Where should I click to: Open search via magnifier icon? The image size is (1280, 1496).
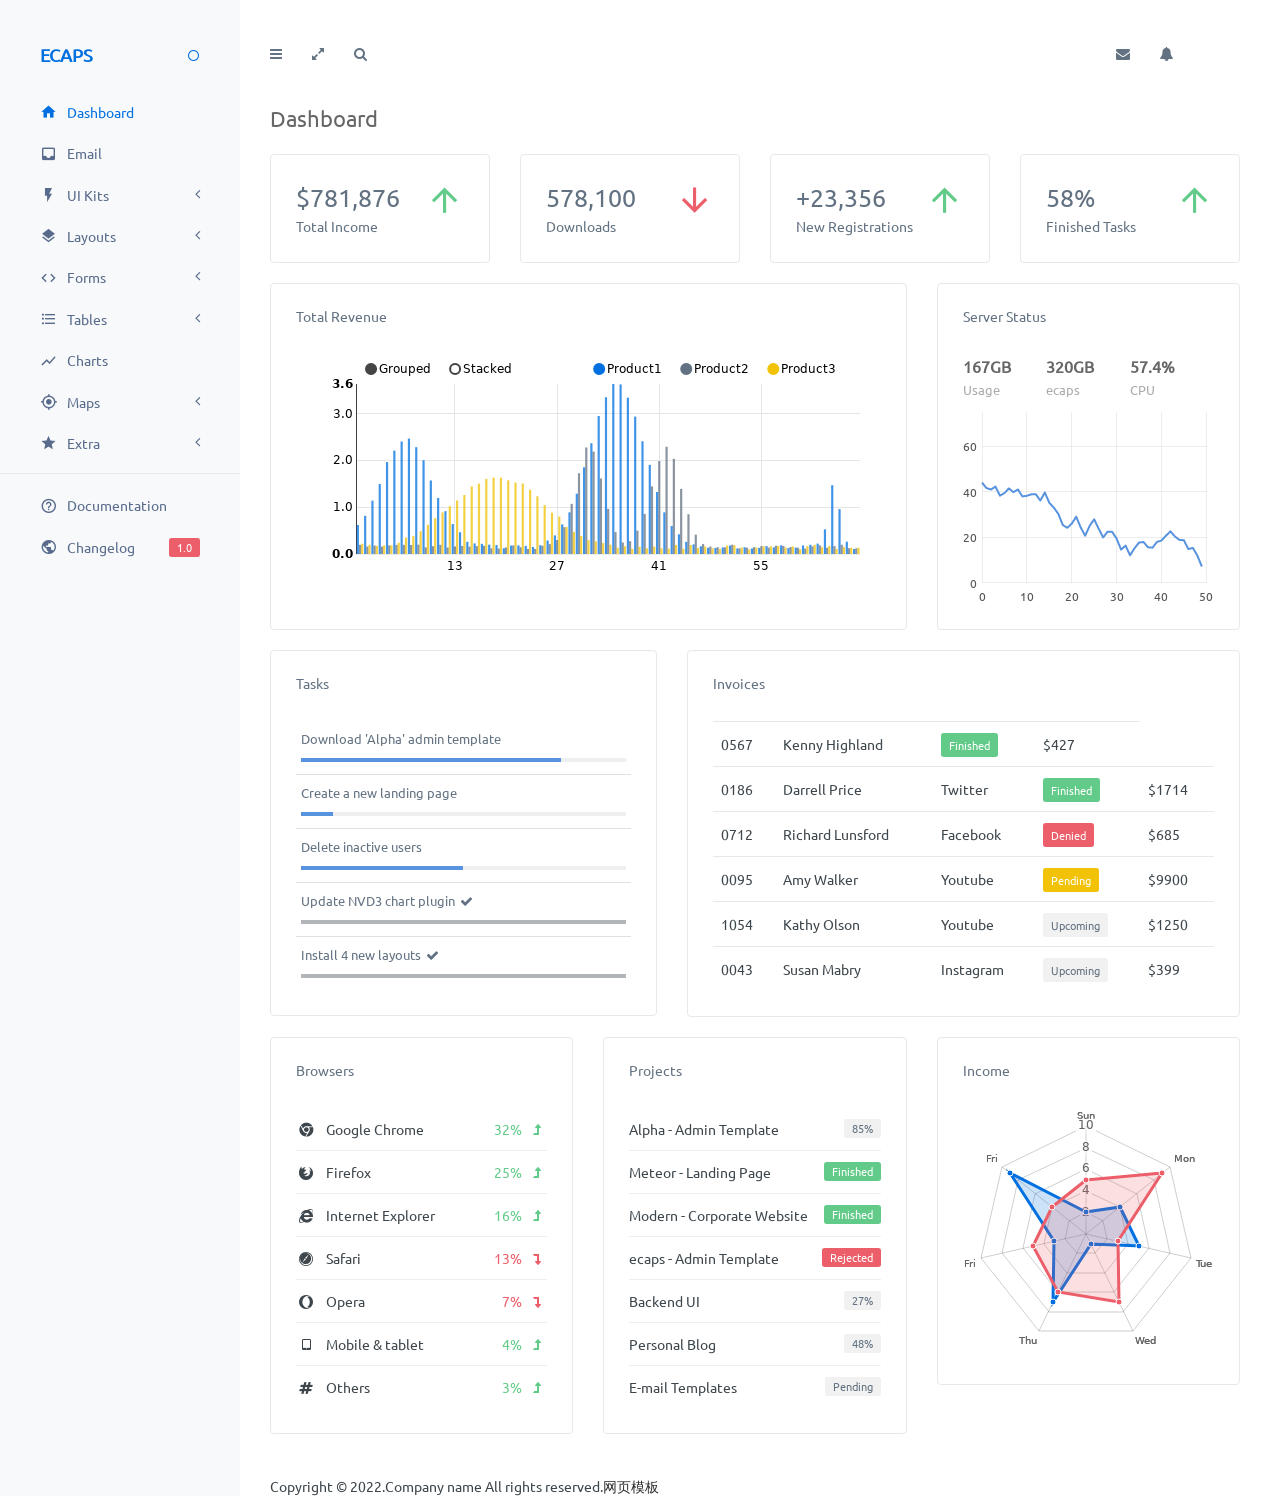[x=360, y=55]
